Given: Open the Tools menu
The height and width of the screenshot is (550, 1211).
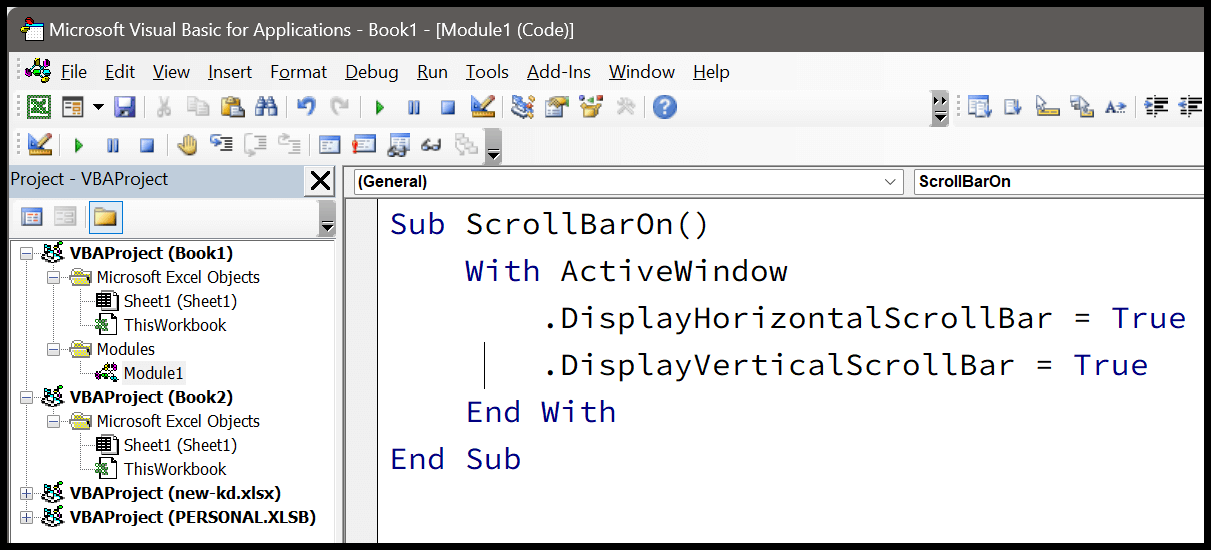Looking at the screenshot, I should [x=487, y=72].
